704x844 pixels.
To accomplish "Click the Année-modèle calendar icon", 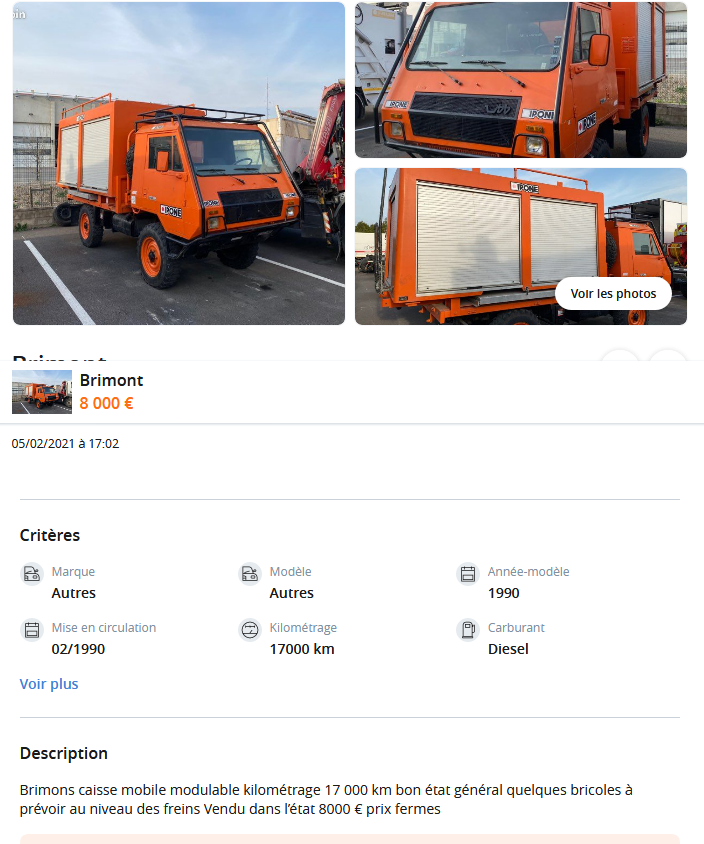I will point(468,574).
